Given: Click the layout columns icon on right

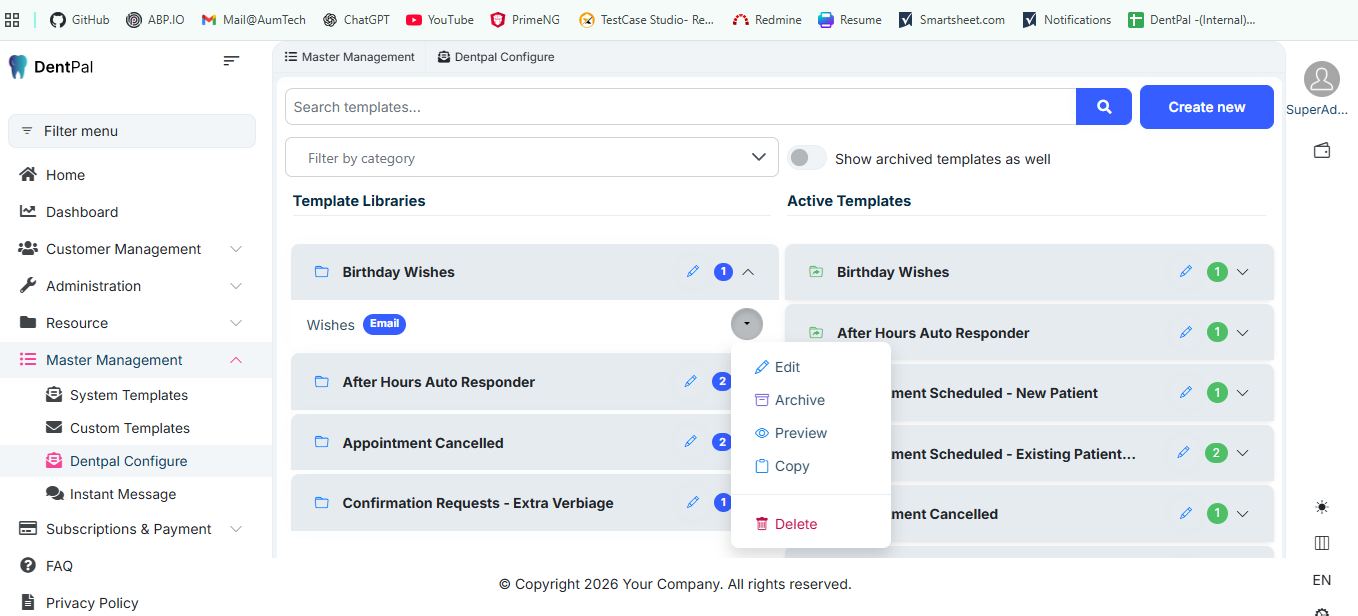Looking at the screenshot, I should pyautogui.click(x=1321, y=543).
